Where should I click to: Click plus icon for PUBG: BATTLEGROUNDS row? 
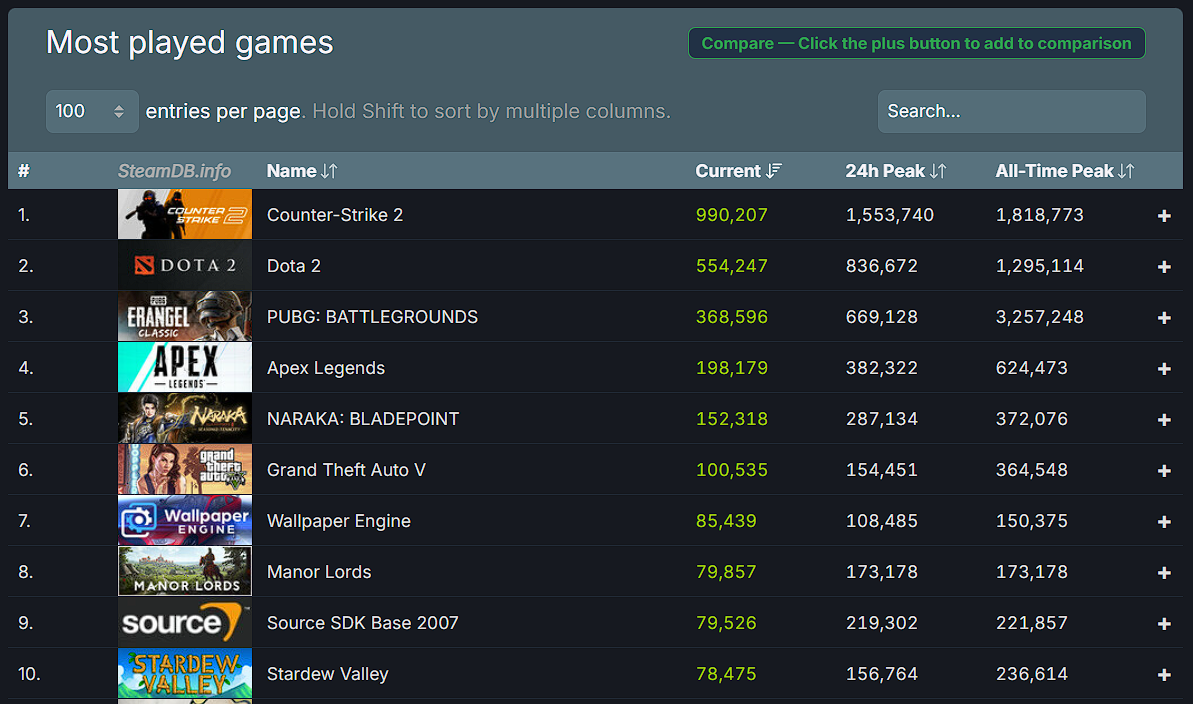(x=1163, y=317)
